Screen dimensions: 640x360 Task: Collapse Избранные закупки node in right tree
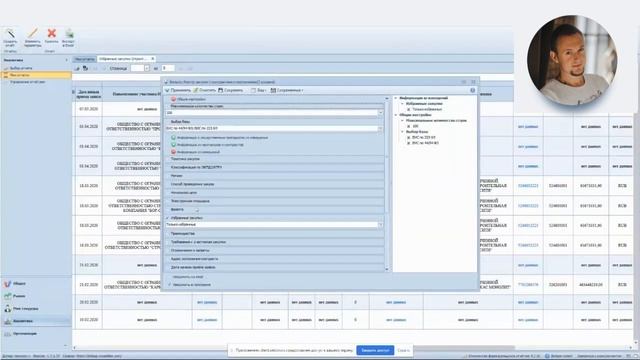(x=402, y=104)
